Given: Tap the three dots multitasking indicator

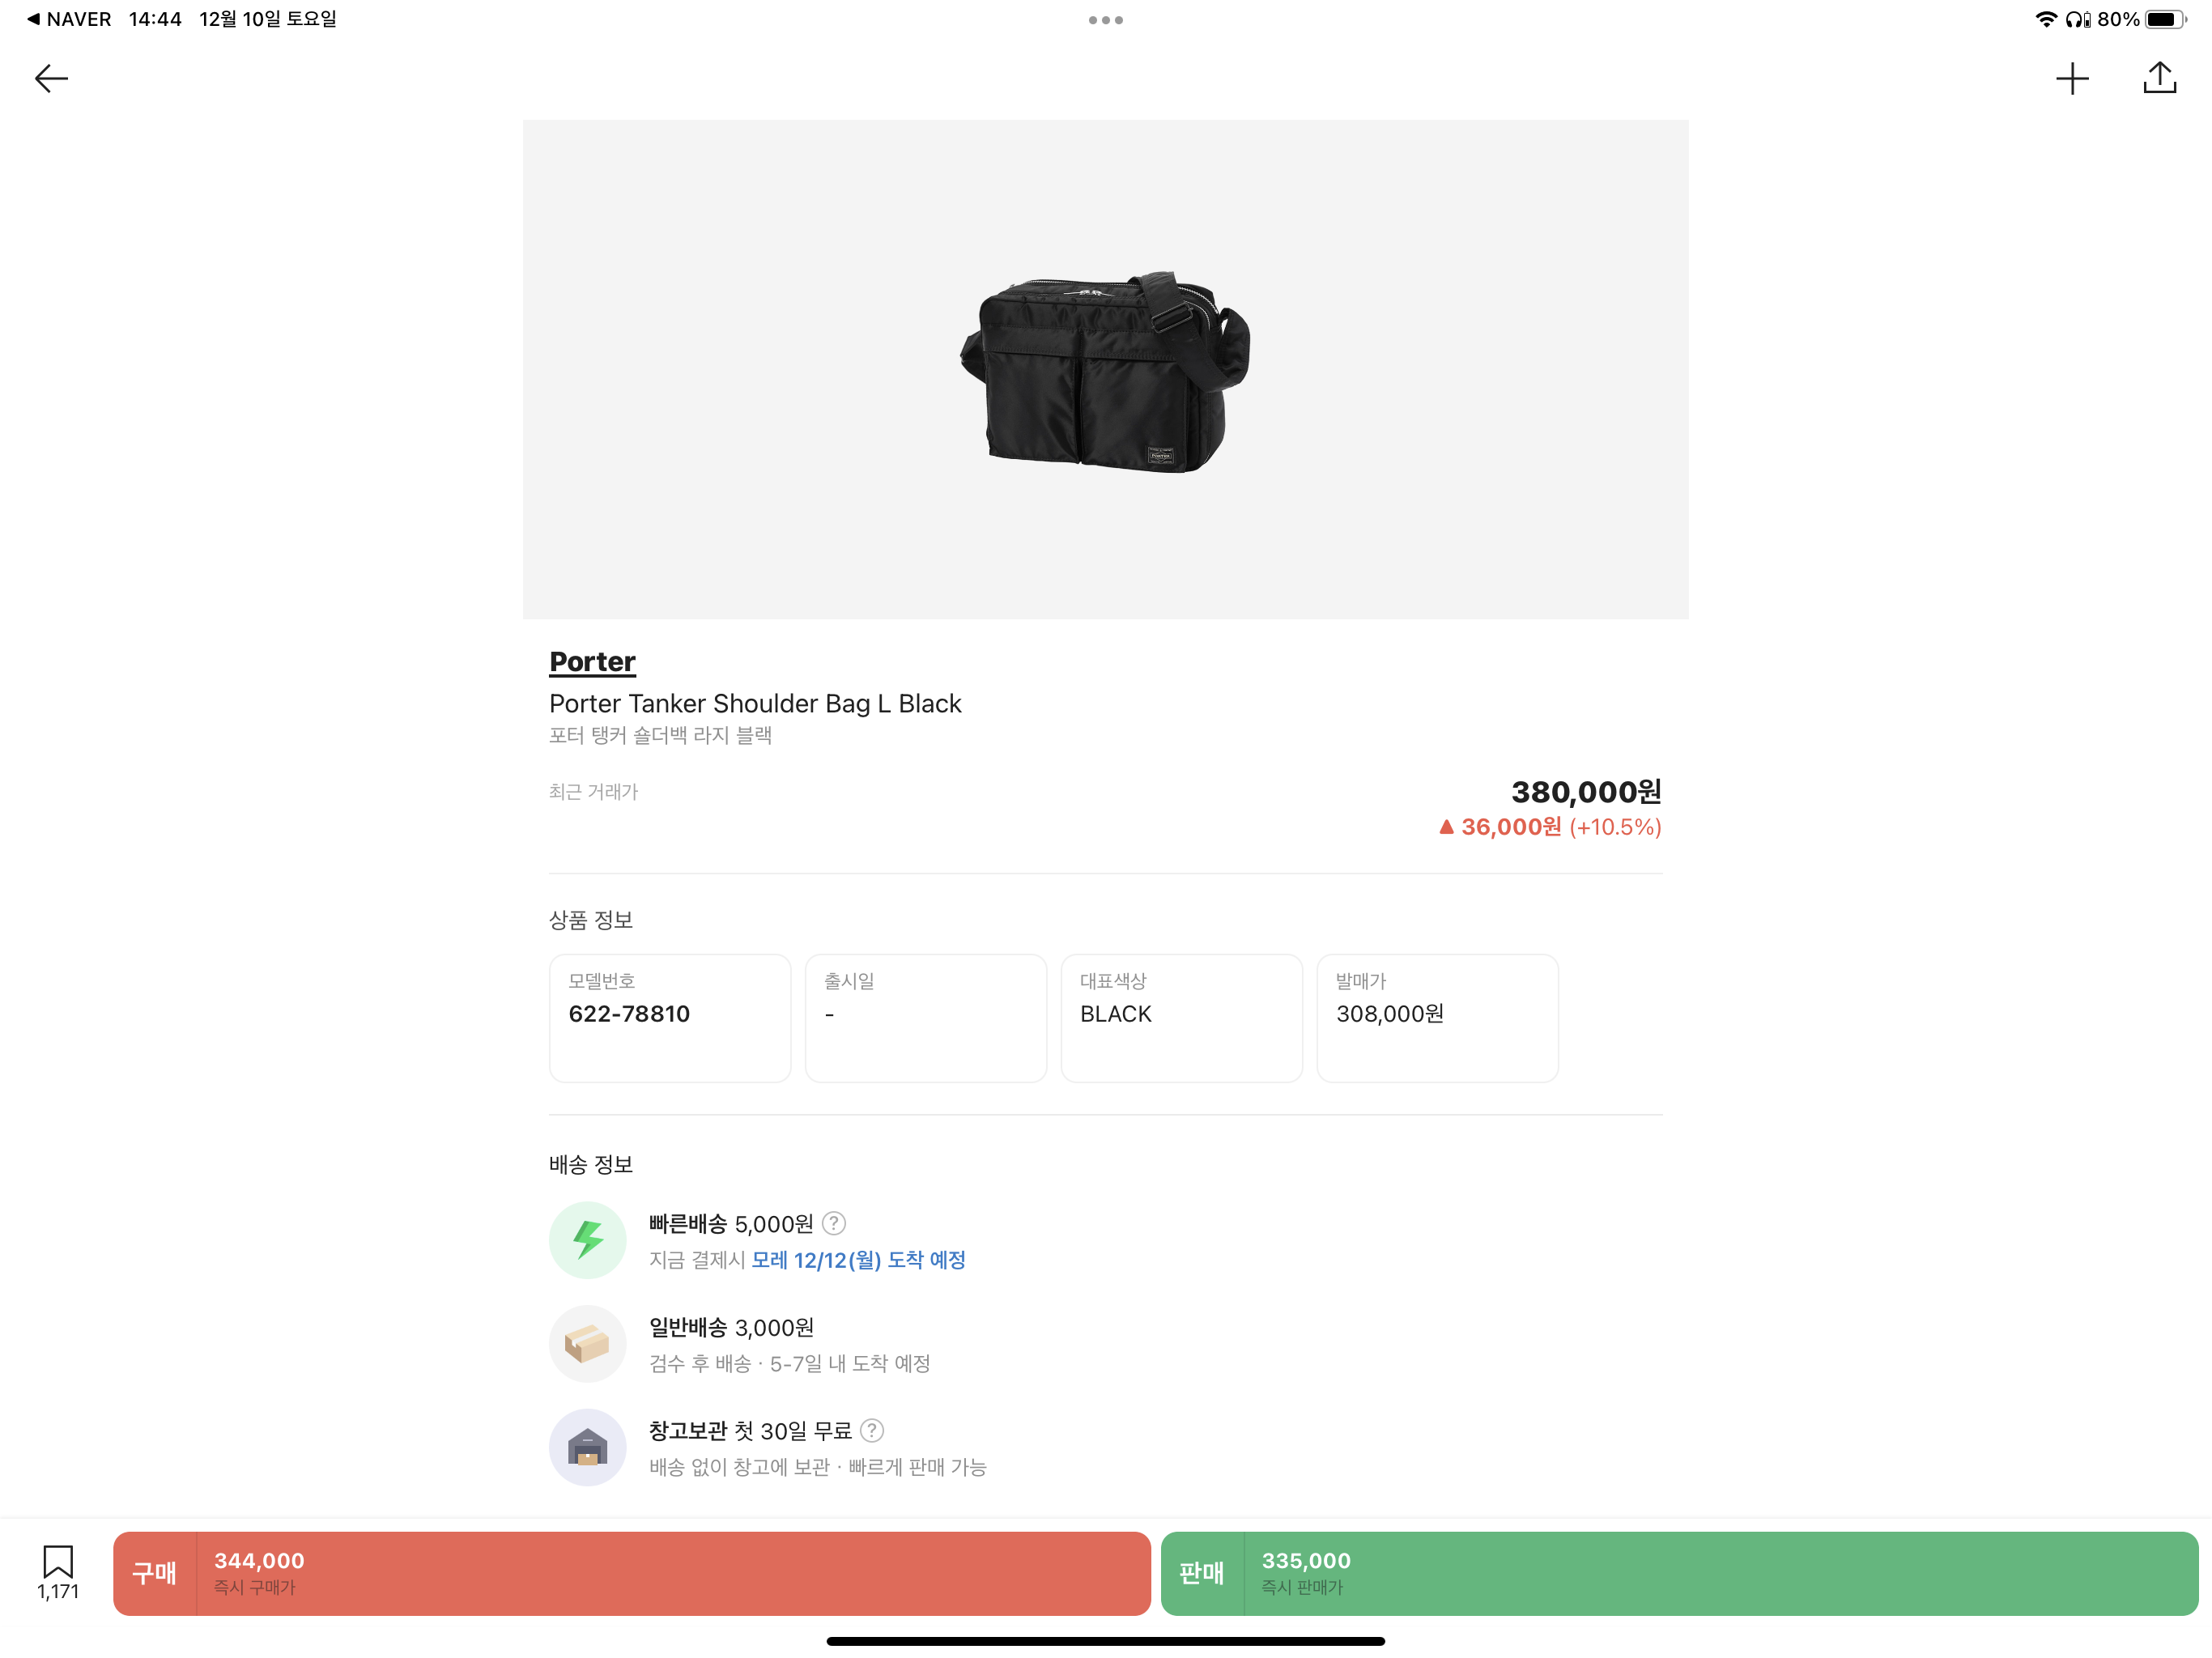Looking at the screenshot, I should tap(1105, 20).
